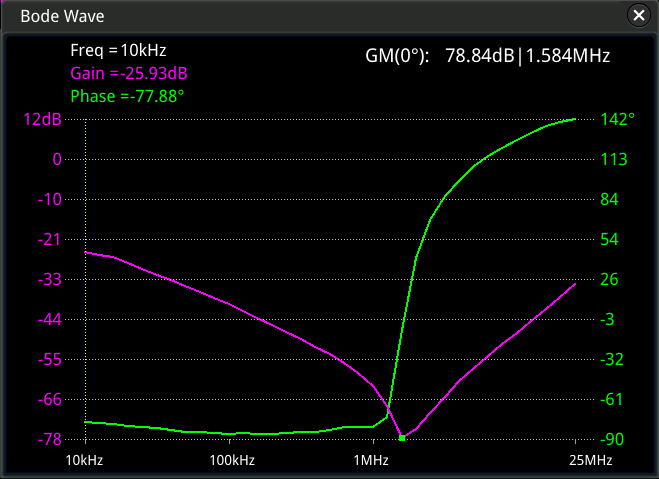
Task: Click the -78 gain axis label
Action: point(47,439)
